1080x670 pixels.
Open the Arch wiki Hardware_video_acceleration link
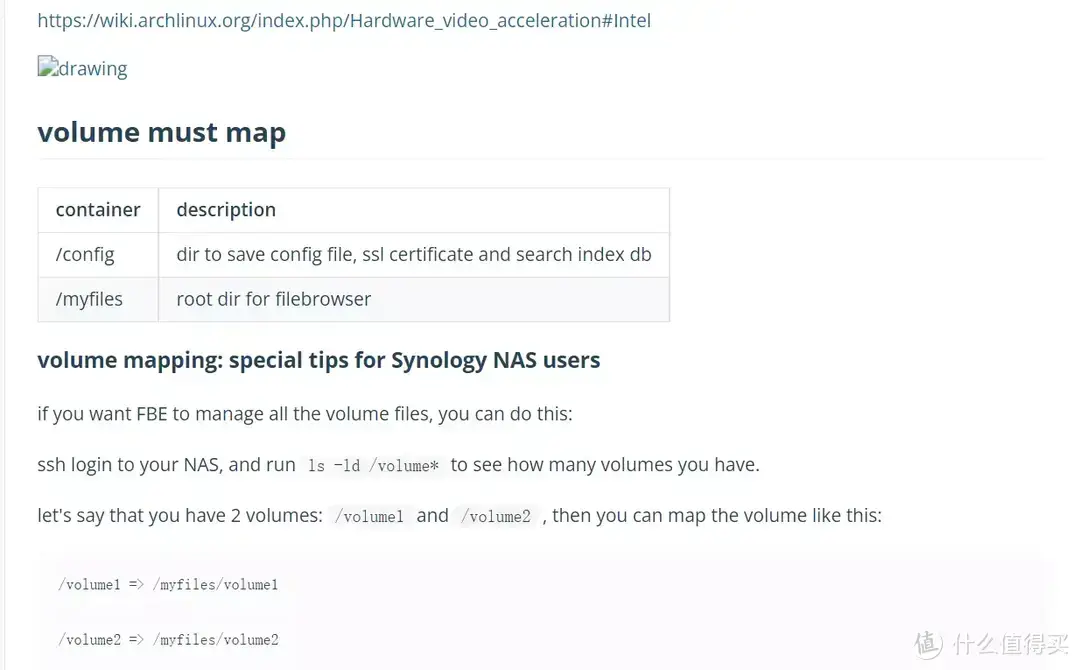click(x=344, y=20)
